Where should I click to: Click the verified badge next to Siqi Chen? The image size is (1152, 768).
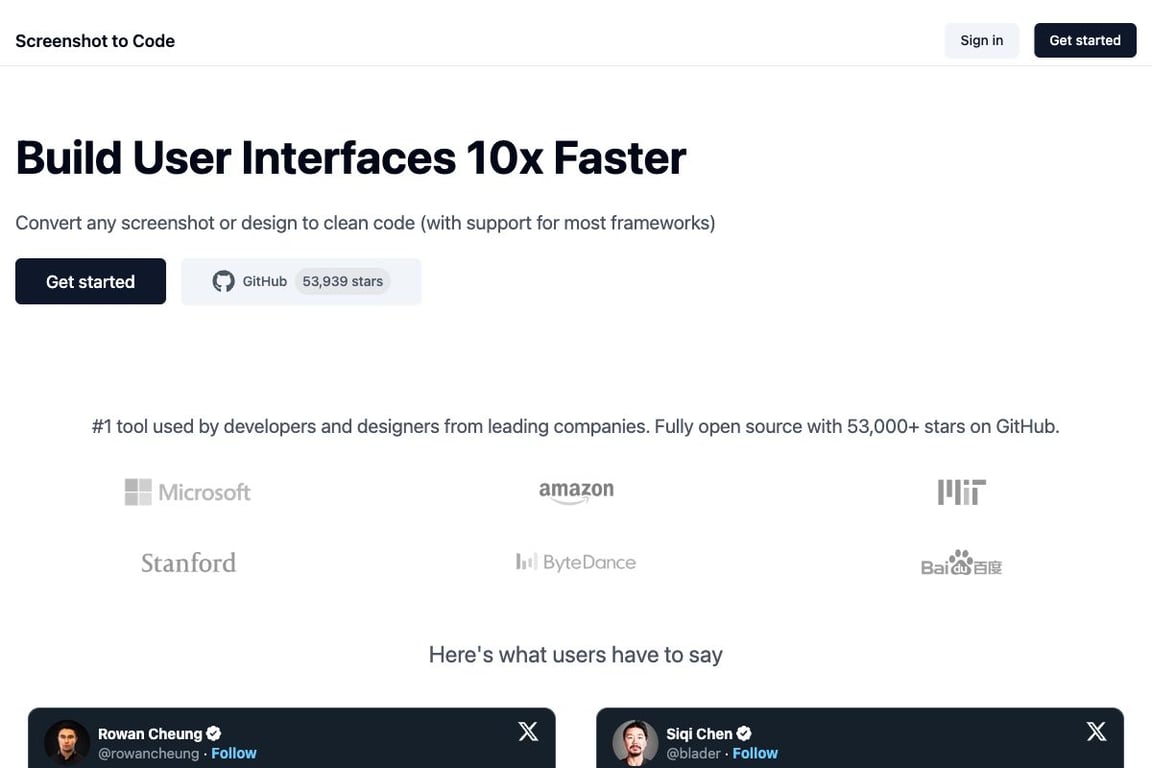744,733
